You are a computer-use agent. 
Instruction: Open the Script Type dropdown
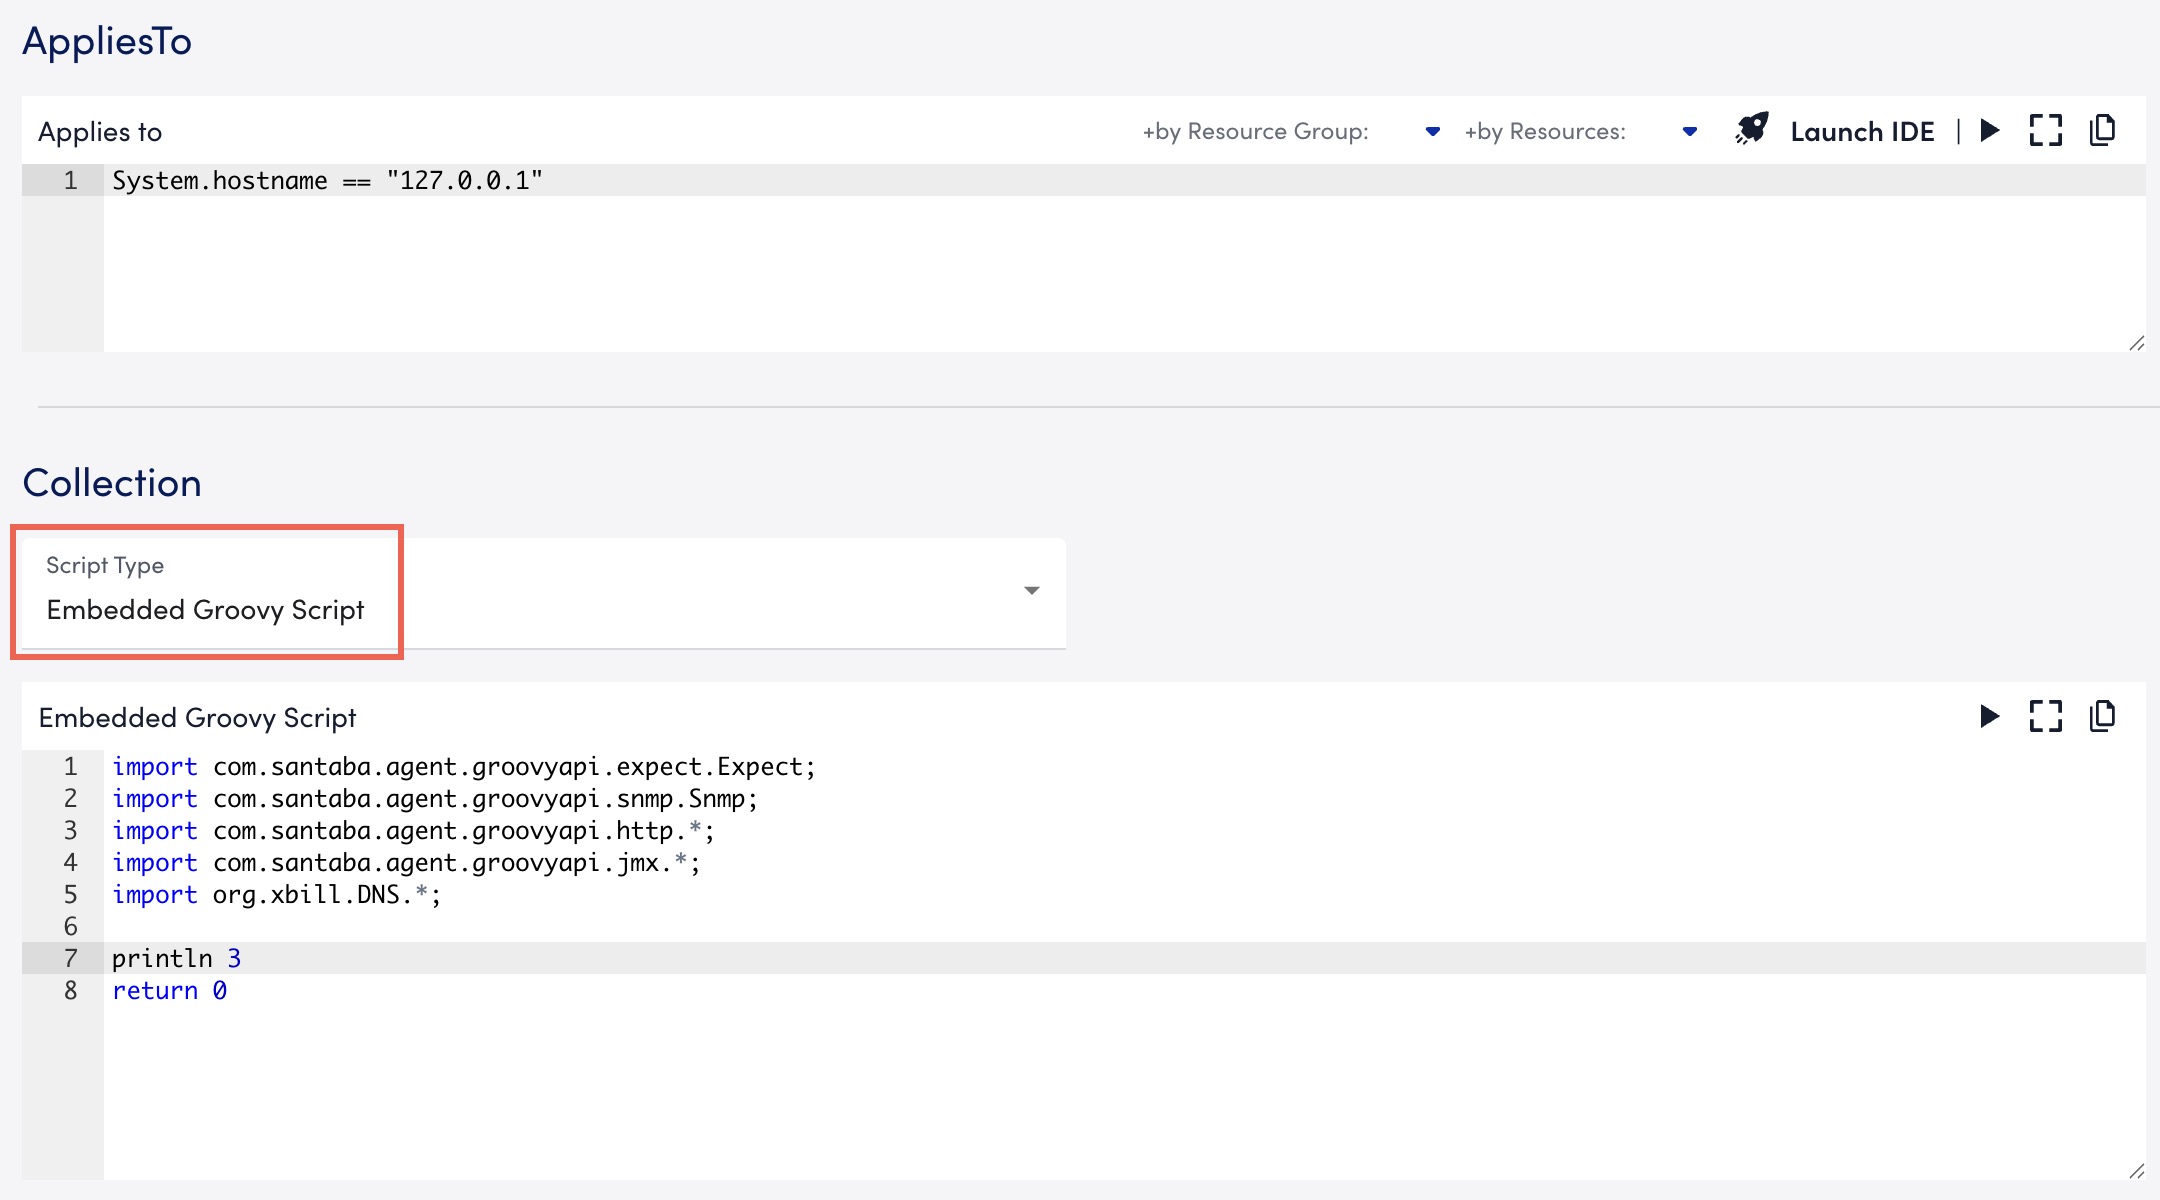(x=1031, y=592)
